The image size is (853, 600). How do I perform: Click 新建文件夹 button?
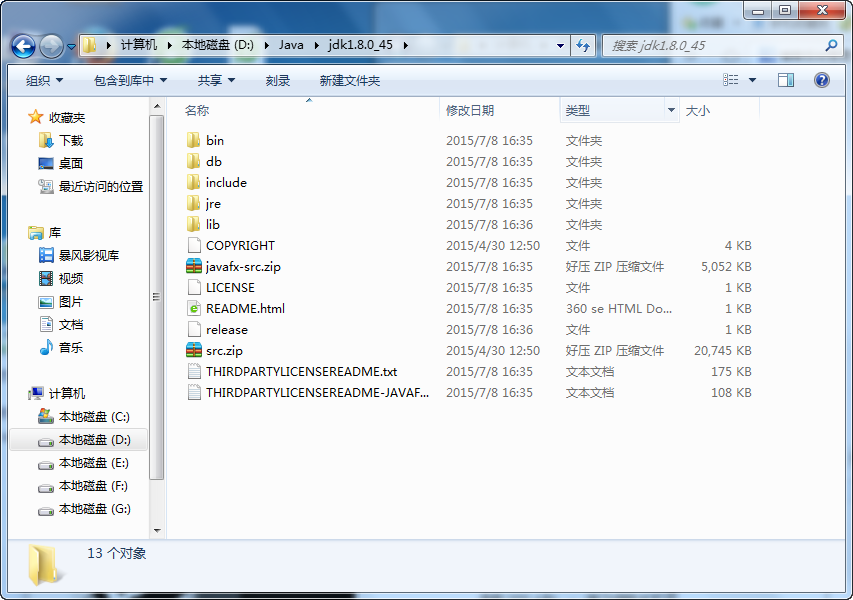[x=349, y=81]
